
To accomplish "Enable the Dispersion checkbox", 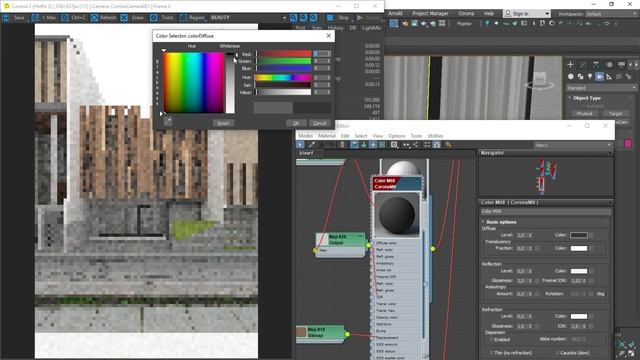I will pyautogui.click(x=491, y=340).
